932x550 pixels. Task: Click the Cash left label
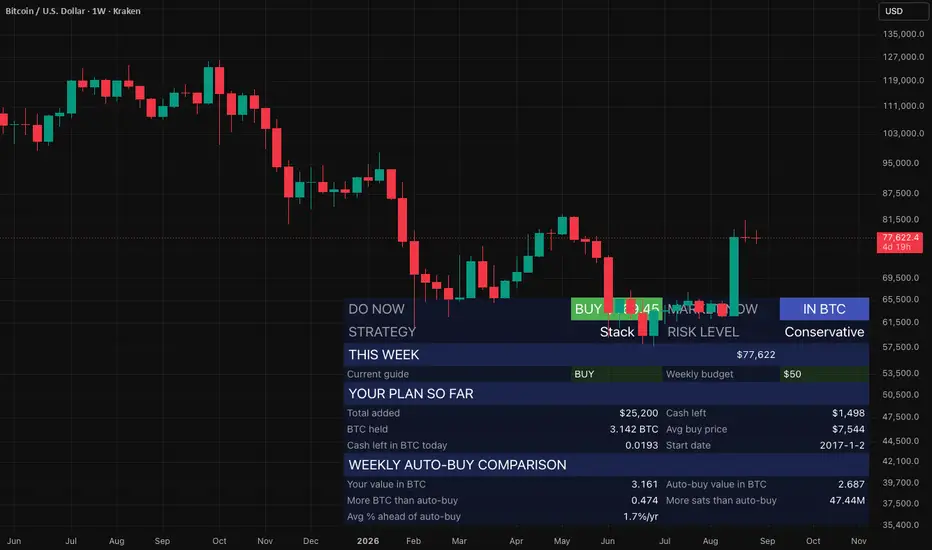[x=686, y=413]
